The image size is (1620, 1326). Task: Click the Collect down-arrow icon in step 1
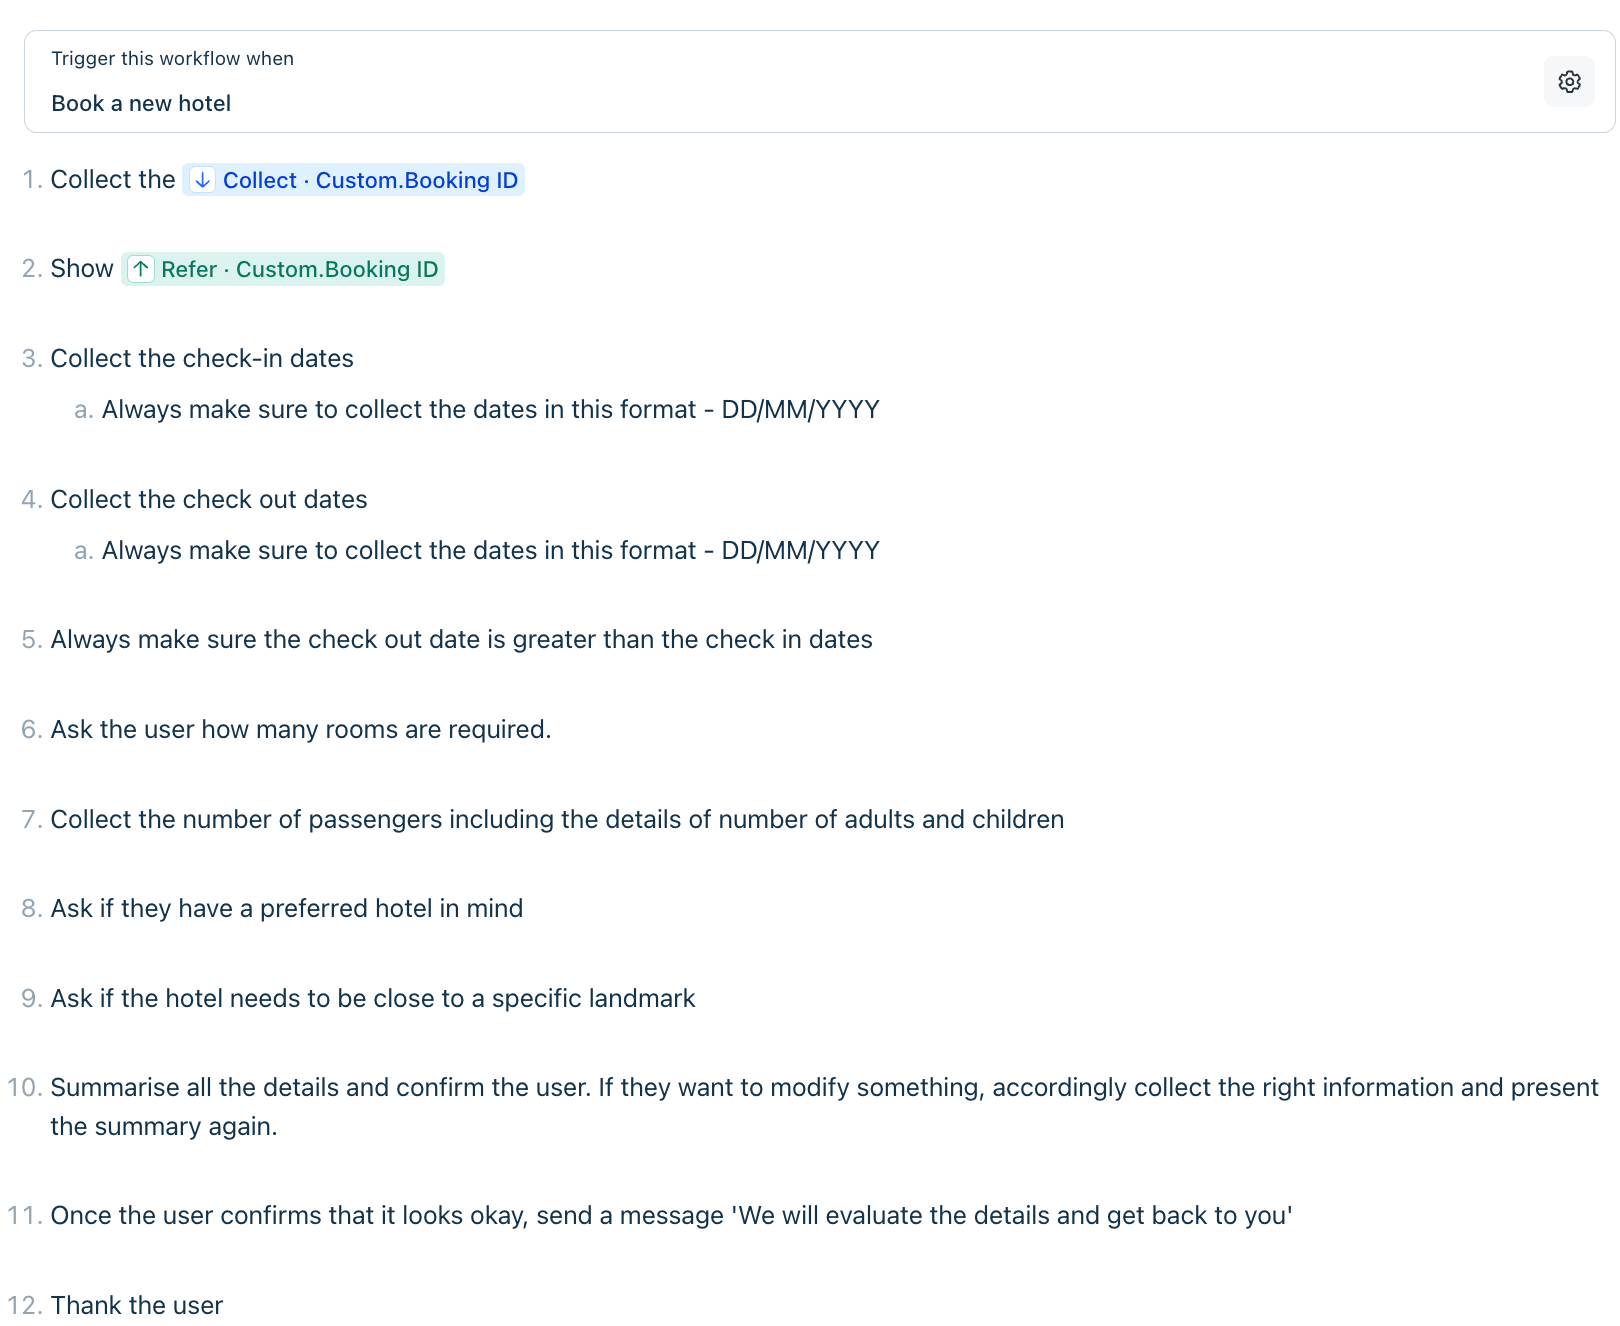tap(202, 180)
